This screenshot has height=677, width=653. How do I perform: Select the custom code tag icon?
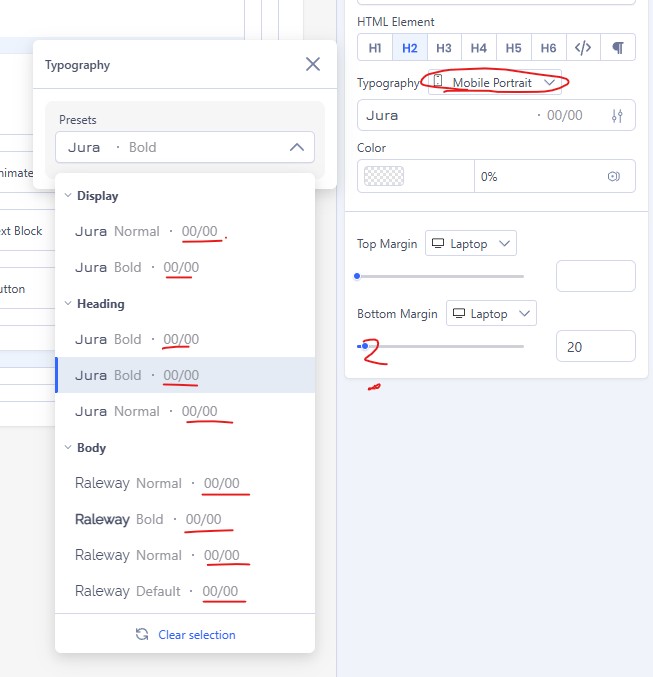tap(582, 47)
